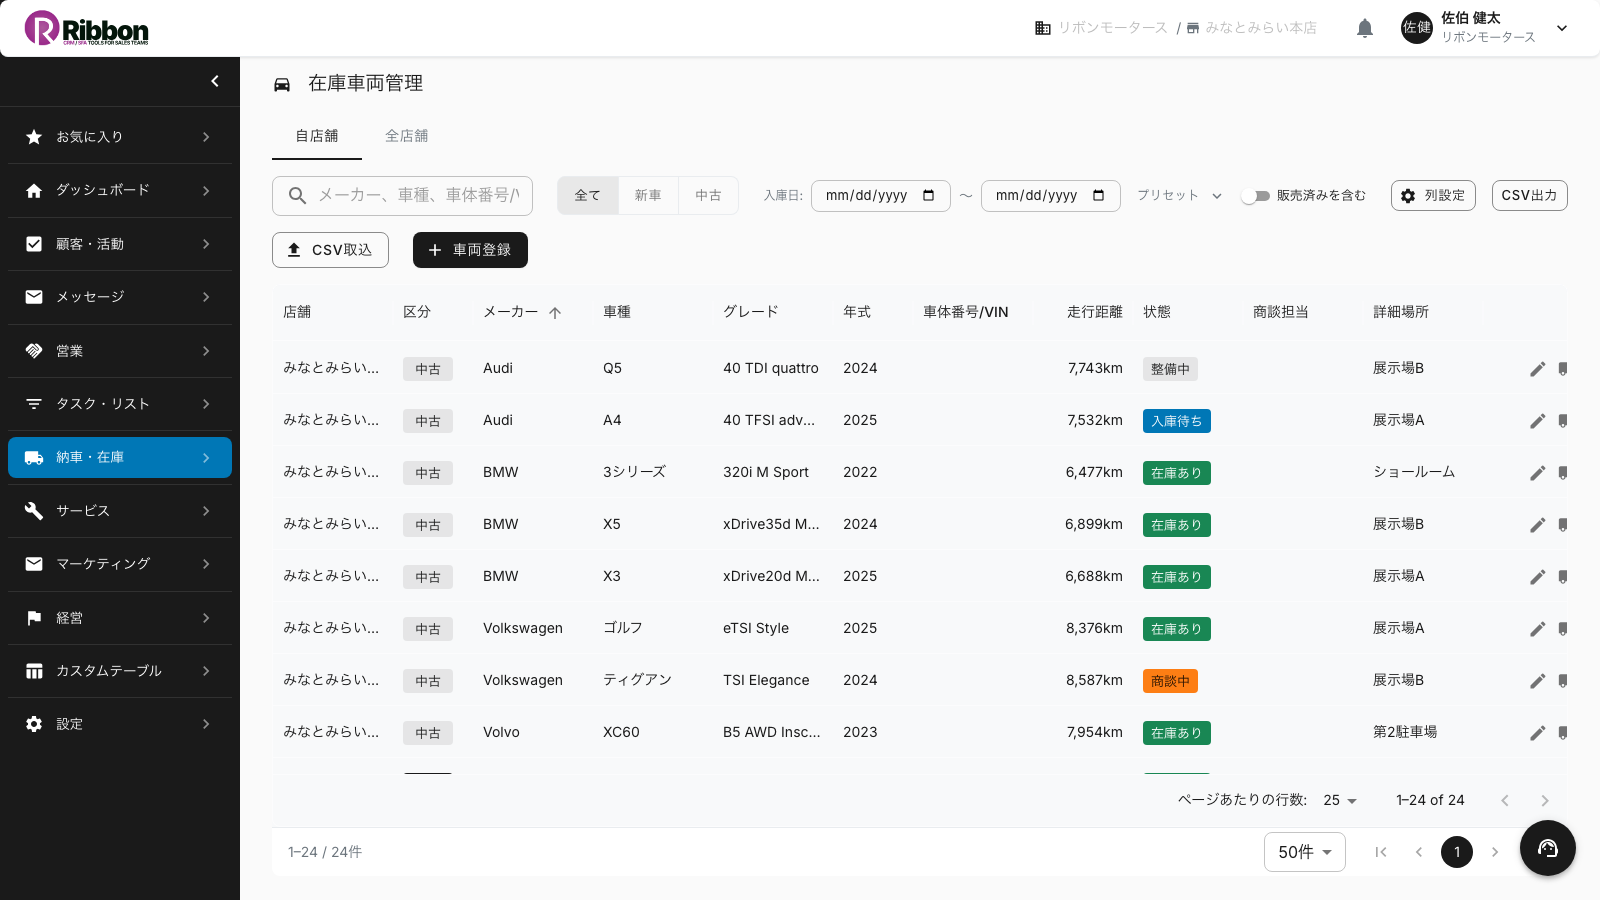Click the カスタムテーブル table icon
Screen dimensions: 1600x900
[x=34, y=671]
